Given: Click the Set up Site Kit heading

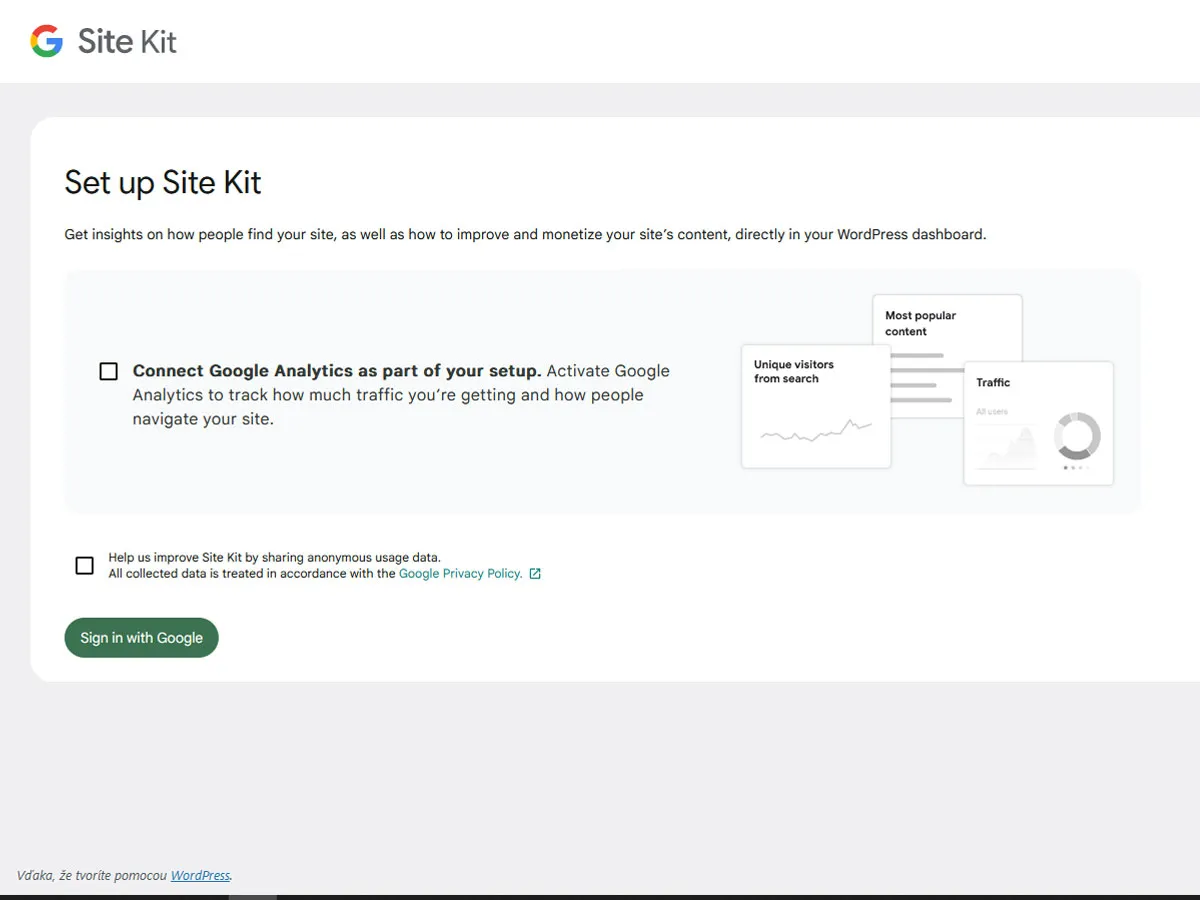Looking at the screenshot, I should (163, 182).
